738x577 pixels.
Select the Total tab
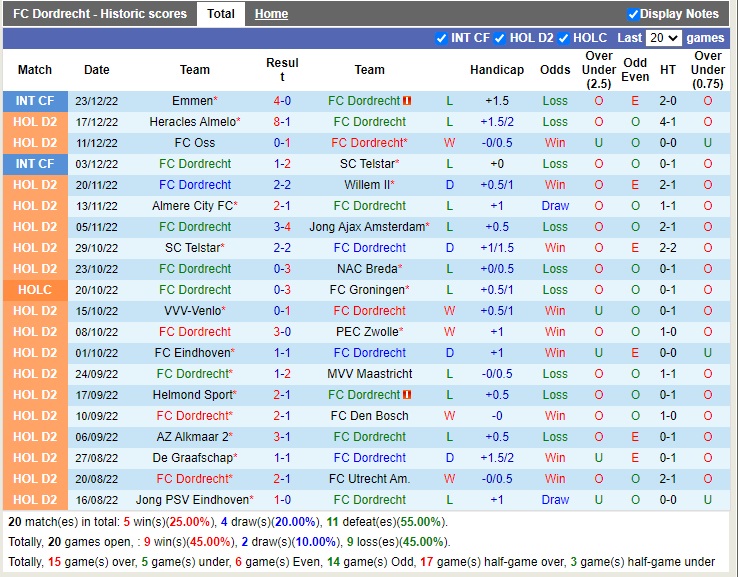tap(221, 14)
